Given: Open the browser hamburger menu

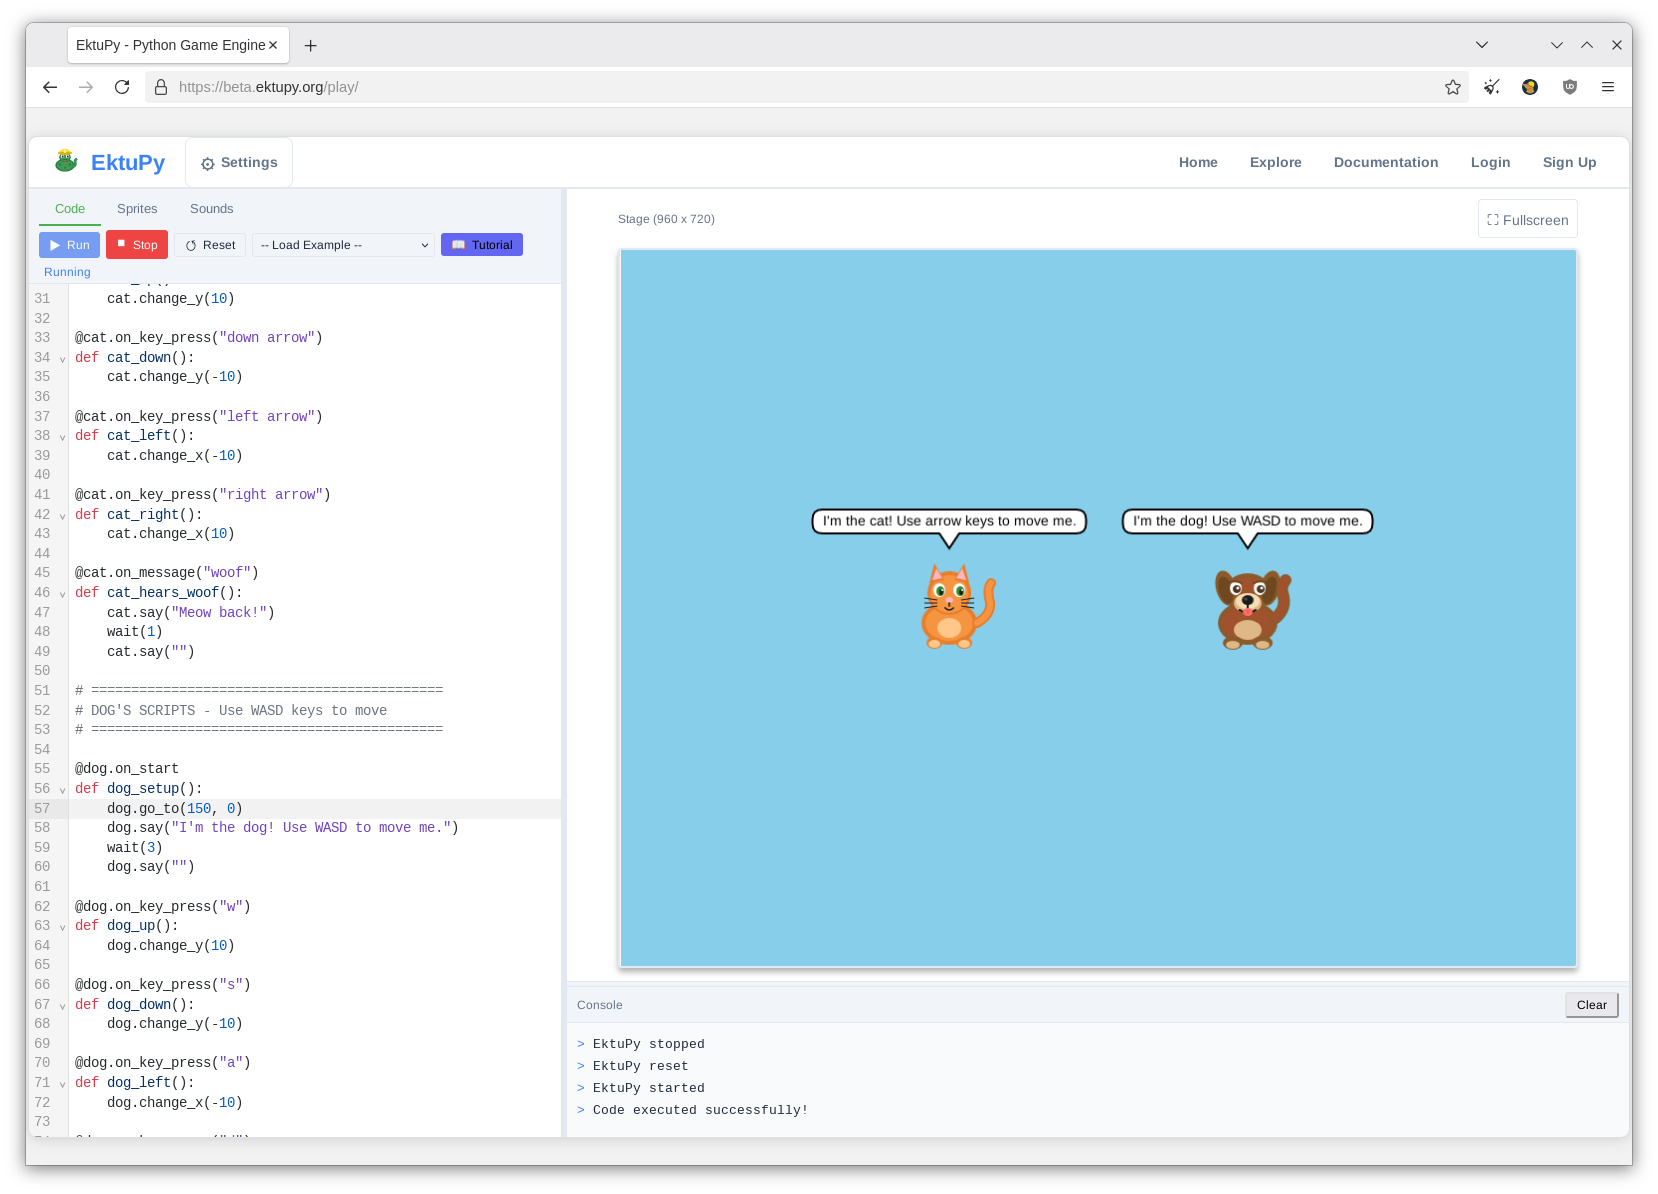Looking at the screenshot, I should tap(1607, 87).
